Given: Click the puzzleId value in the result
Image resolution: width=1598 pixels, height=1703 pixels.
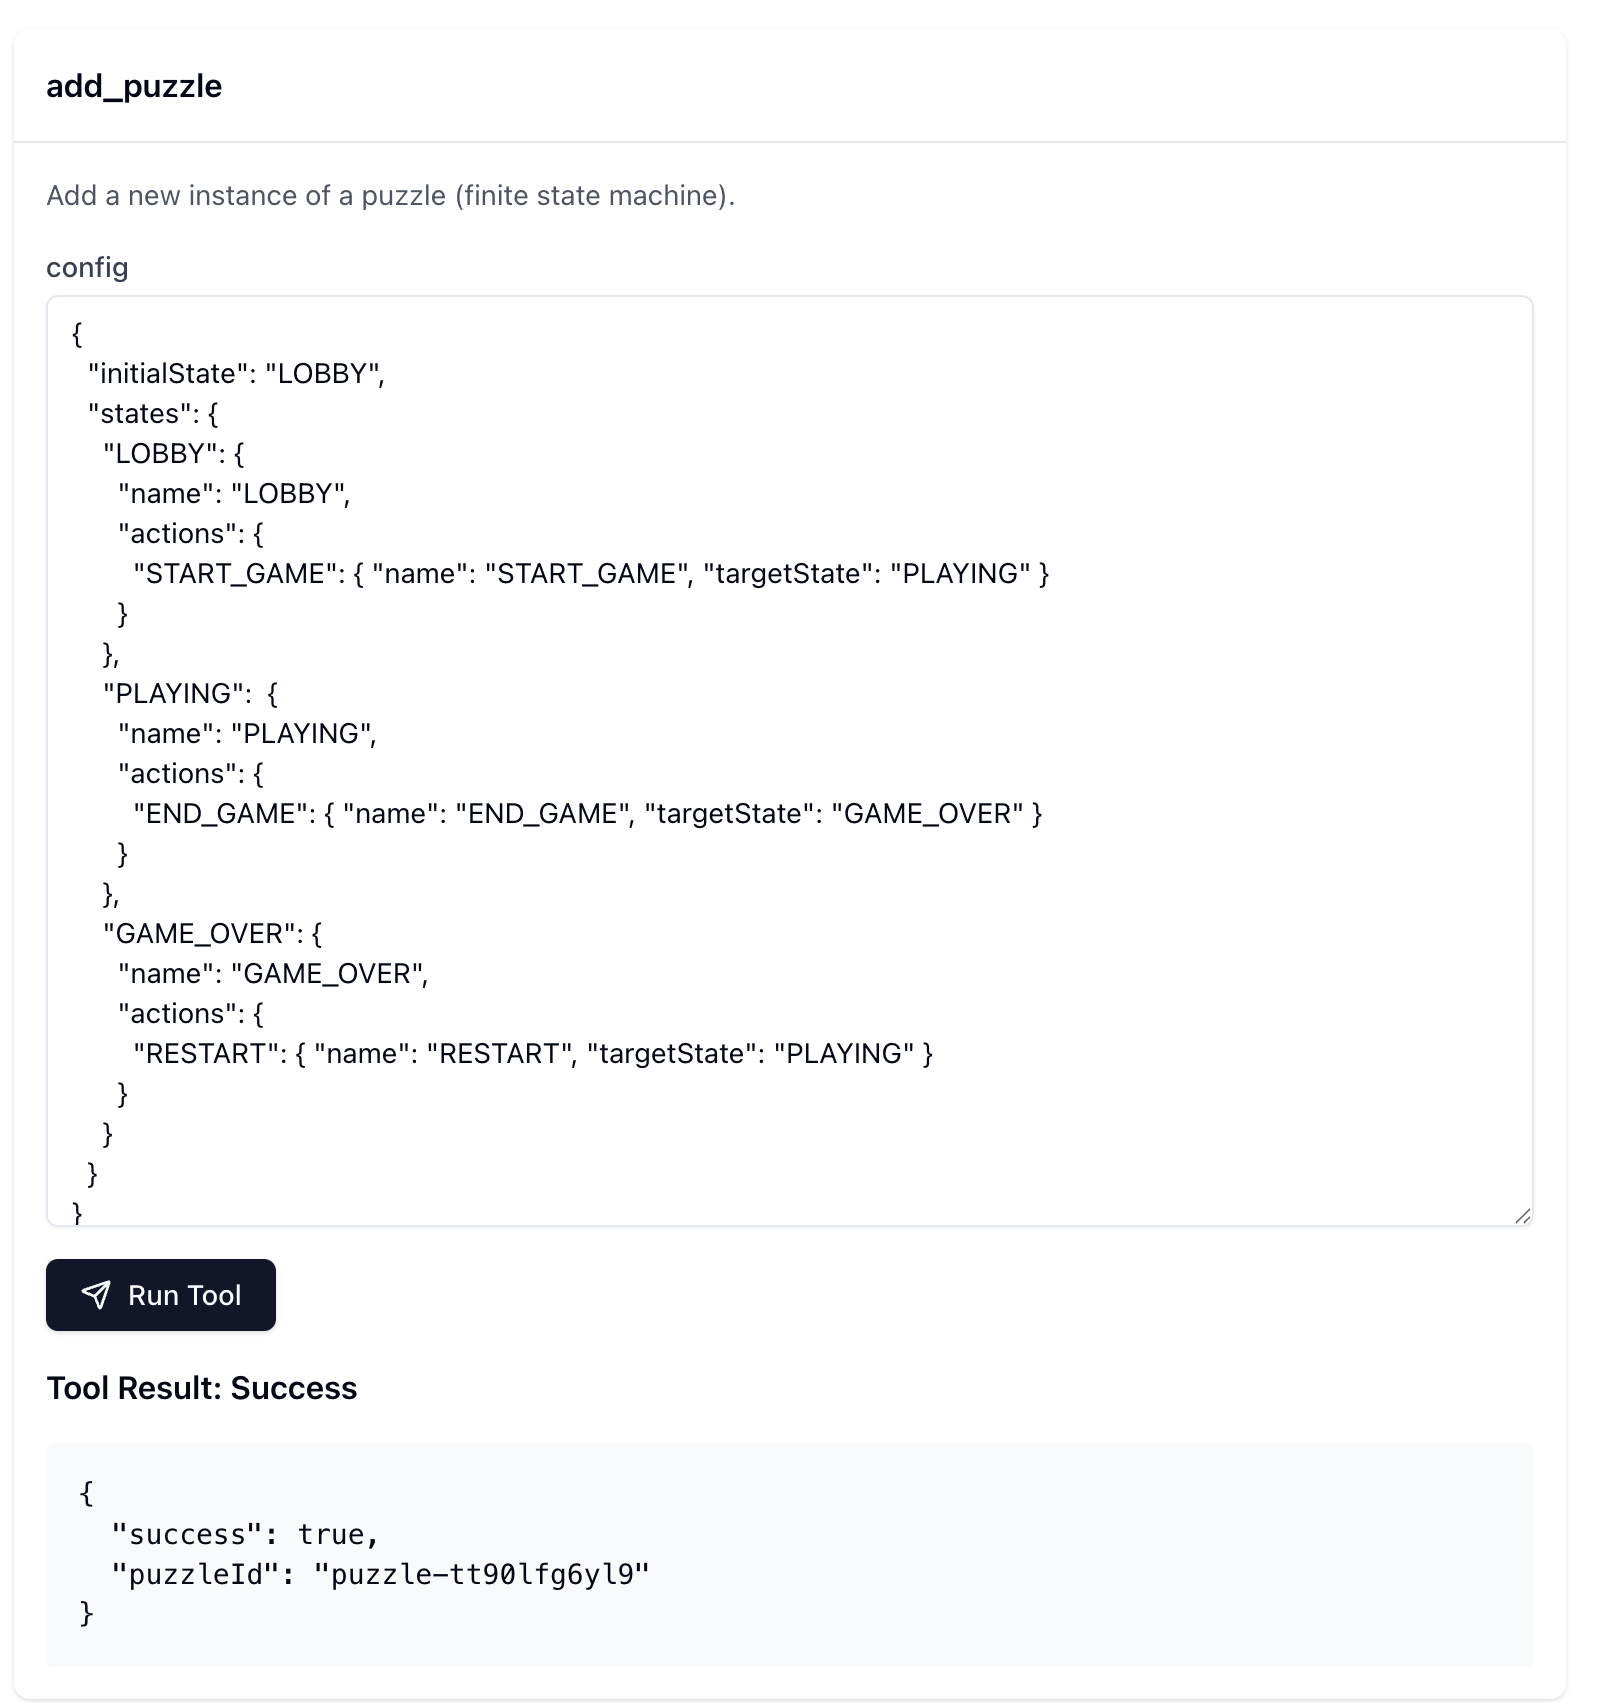Looking at the screenshot, I should coord(481,1575).
